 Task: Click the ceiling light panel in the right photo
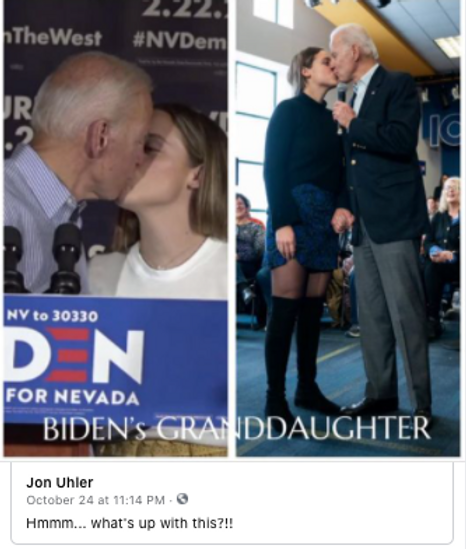tap(449, 46)
